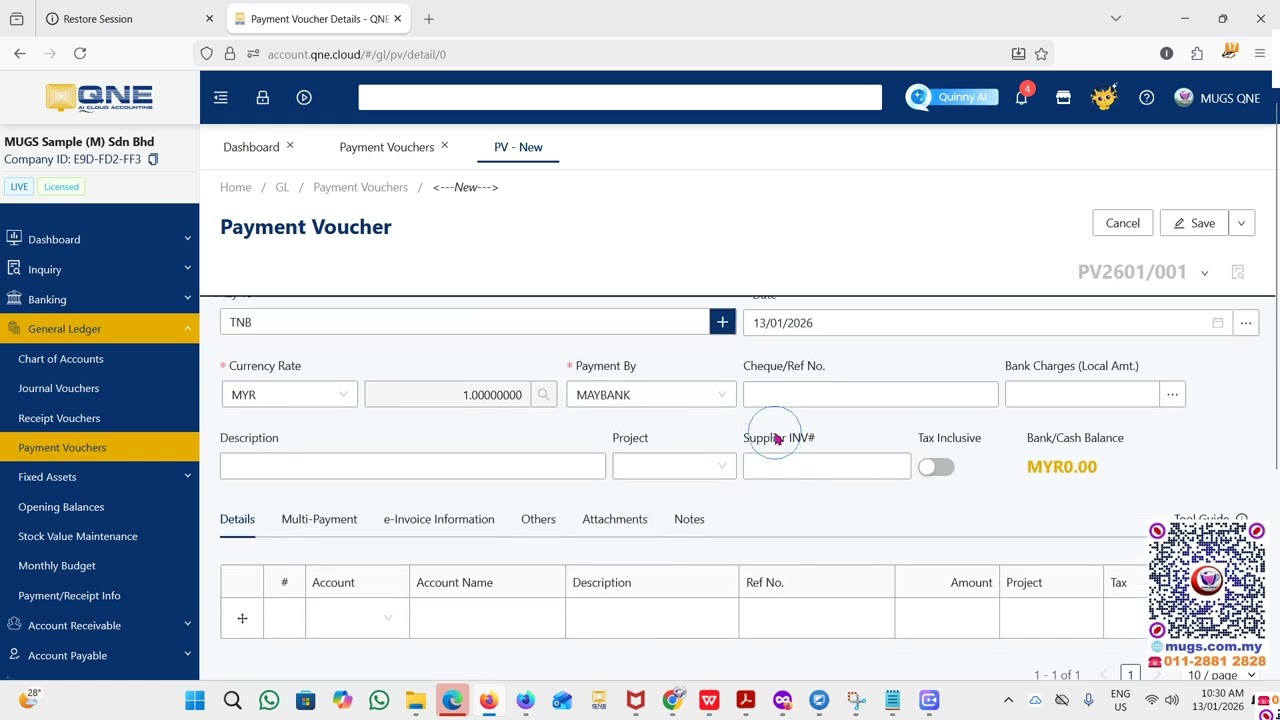This screenshot has width=1280, height=720.
Task: Switch to the Multi-Payment tab
Action: pyautogui.click(x=319, y=519)
